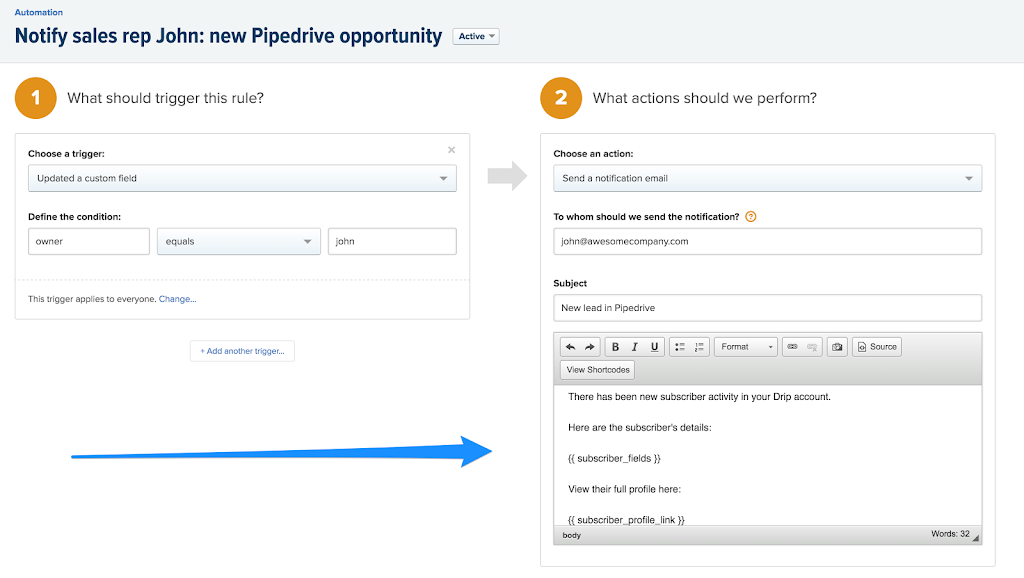Remove the trigger with the X icon
Image resolution: width=1024 pixels, height=578 pixels.
[451, 150]
